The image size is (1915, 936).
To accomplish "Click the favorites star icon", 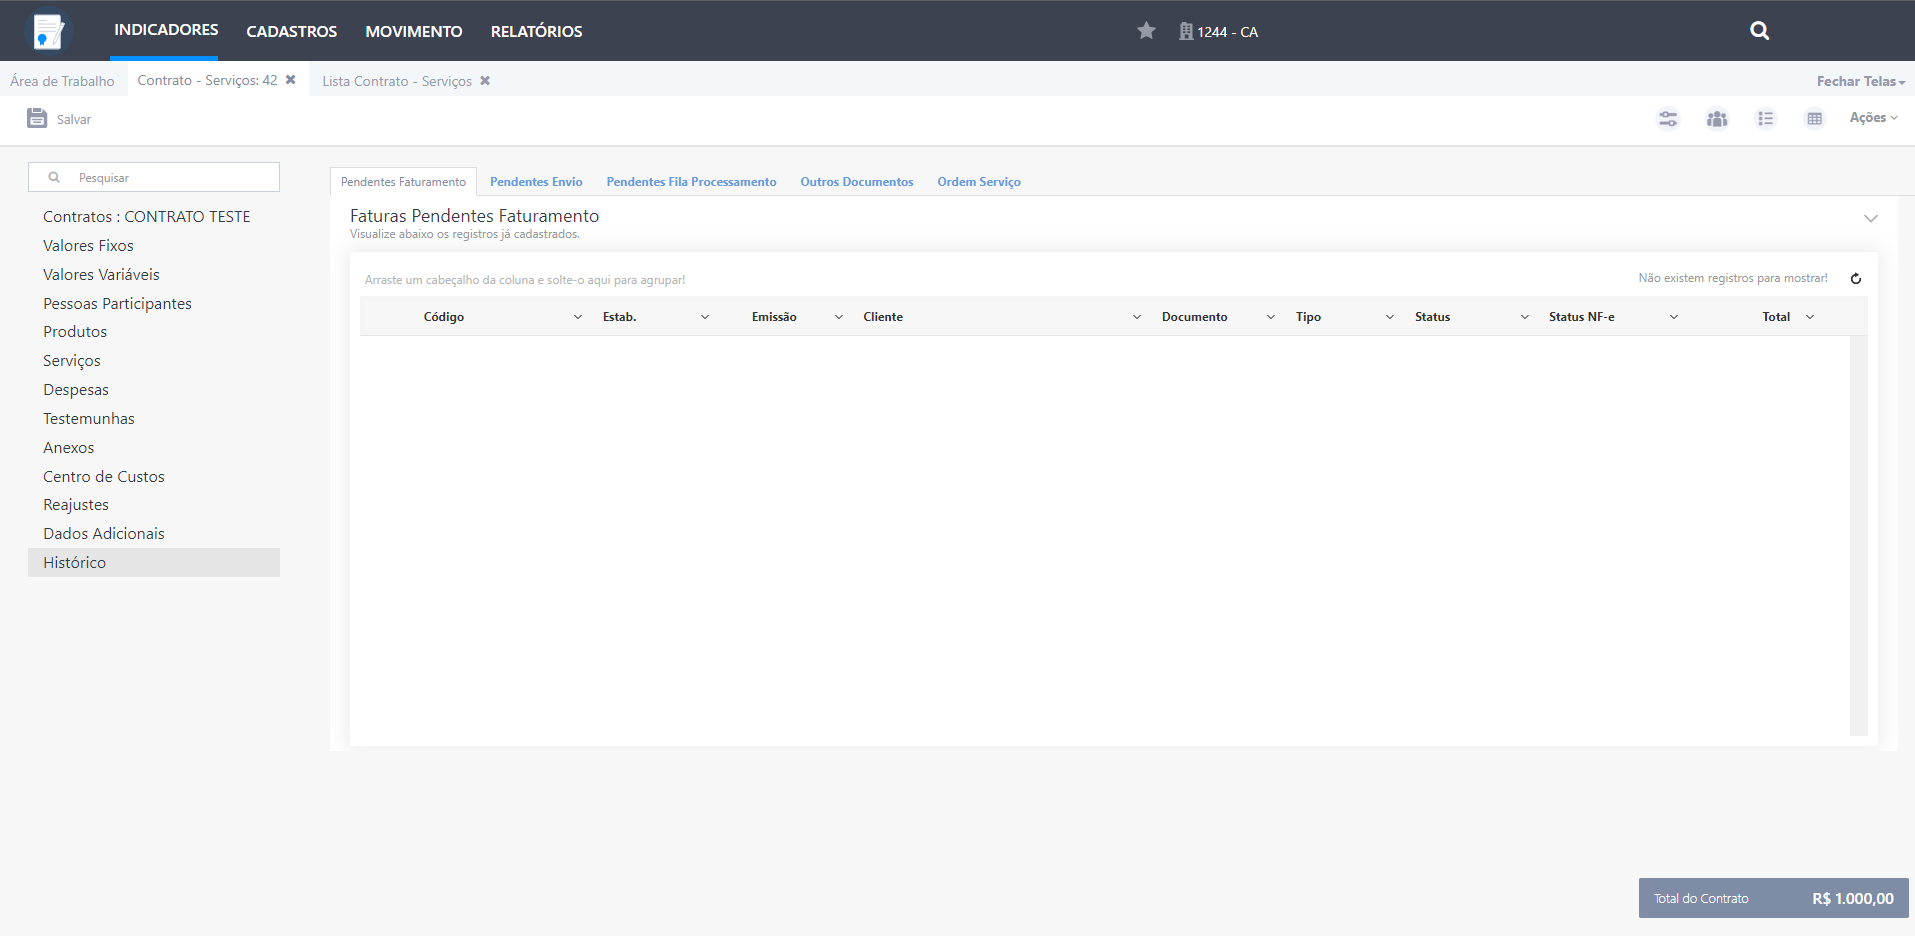I will coord(1146,31).
